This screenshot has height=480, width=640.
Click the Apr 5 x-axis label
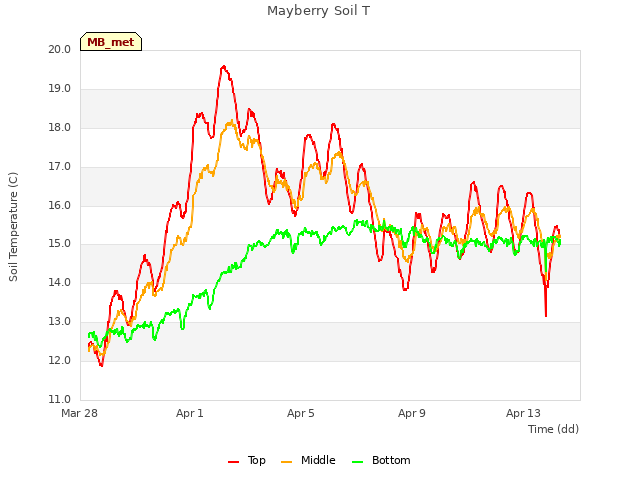[x=301, y=413]
